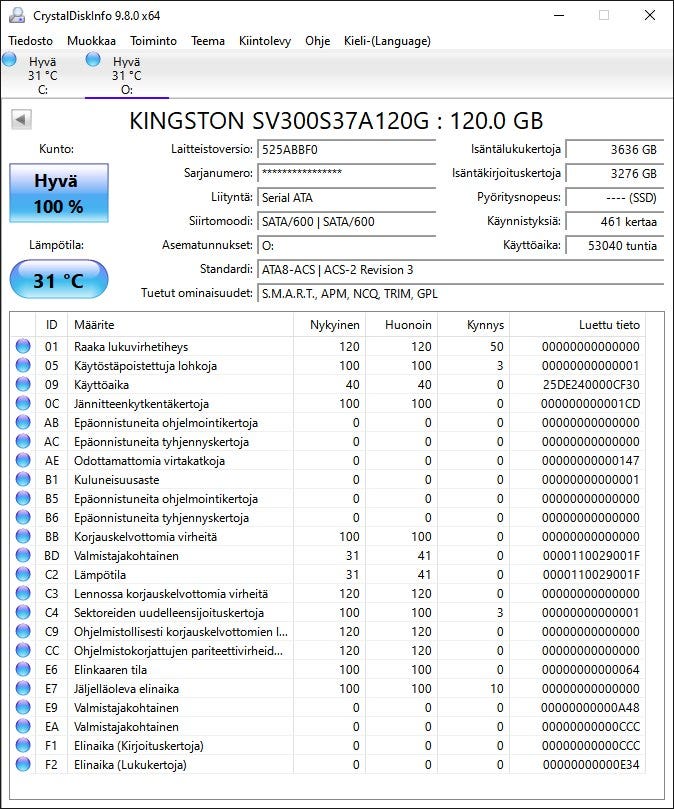Click the Luettu tieto column header
This screenshot has width=674, height=809.
(577, 325)
